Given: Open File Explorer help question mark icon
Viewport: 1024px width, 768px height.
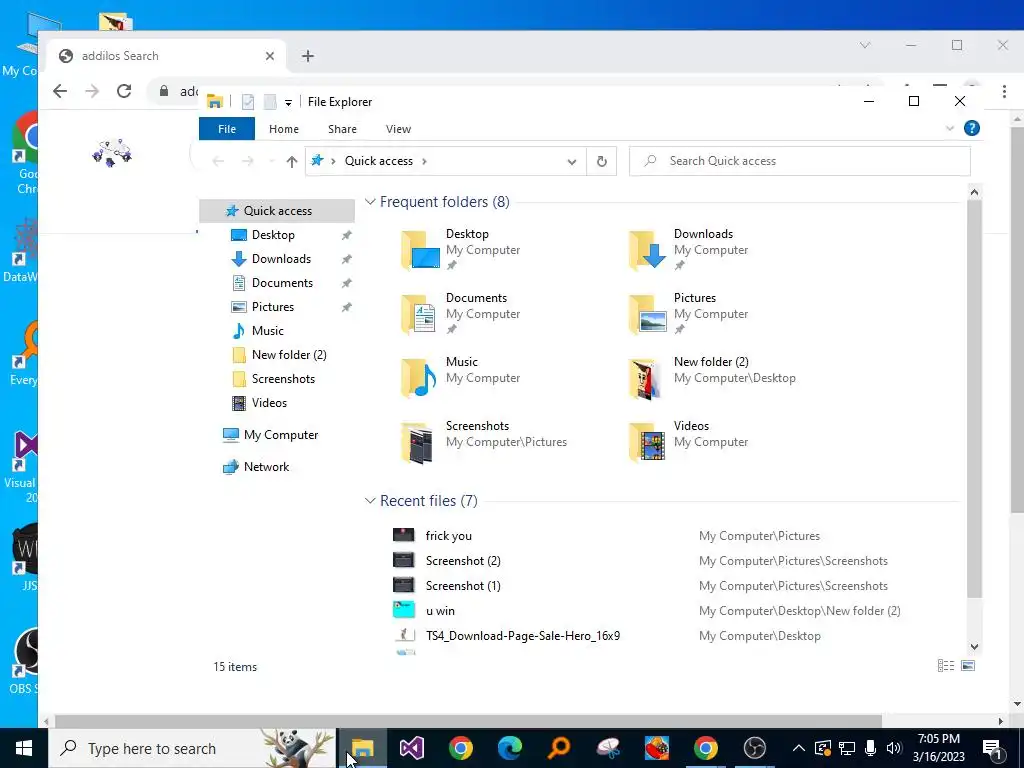Looking at the screenshot, I should pos(971,128).
